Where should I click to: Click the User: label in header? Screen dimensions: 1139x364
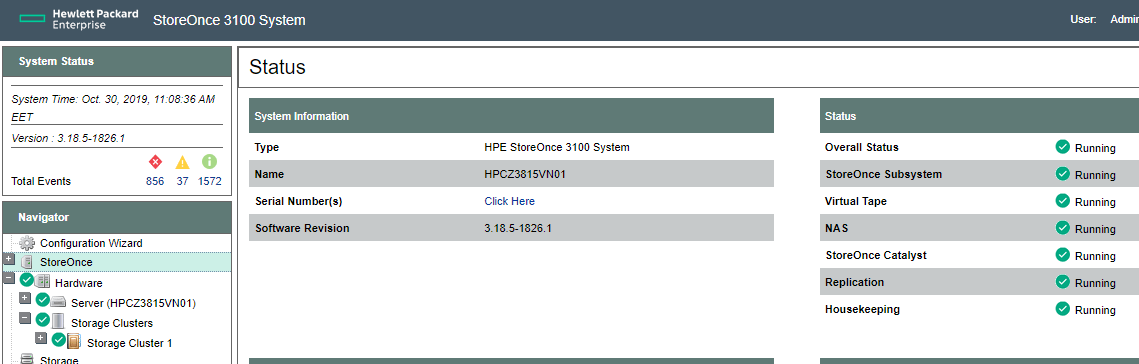pyautogui.click(x=1083, y=20)
